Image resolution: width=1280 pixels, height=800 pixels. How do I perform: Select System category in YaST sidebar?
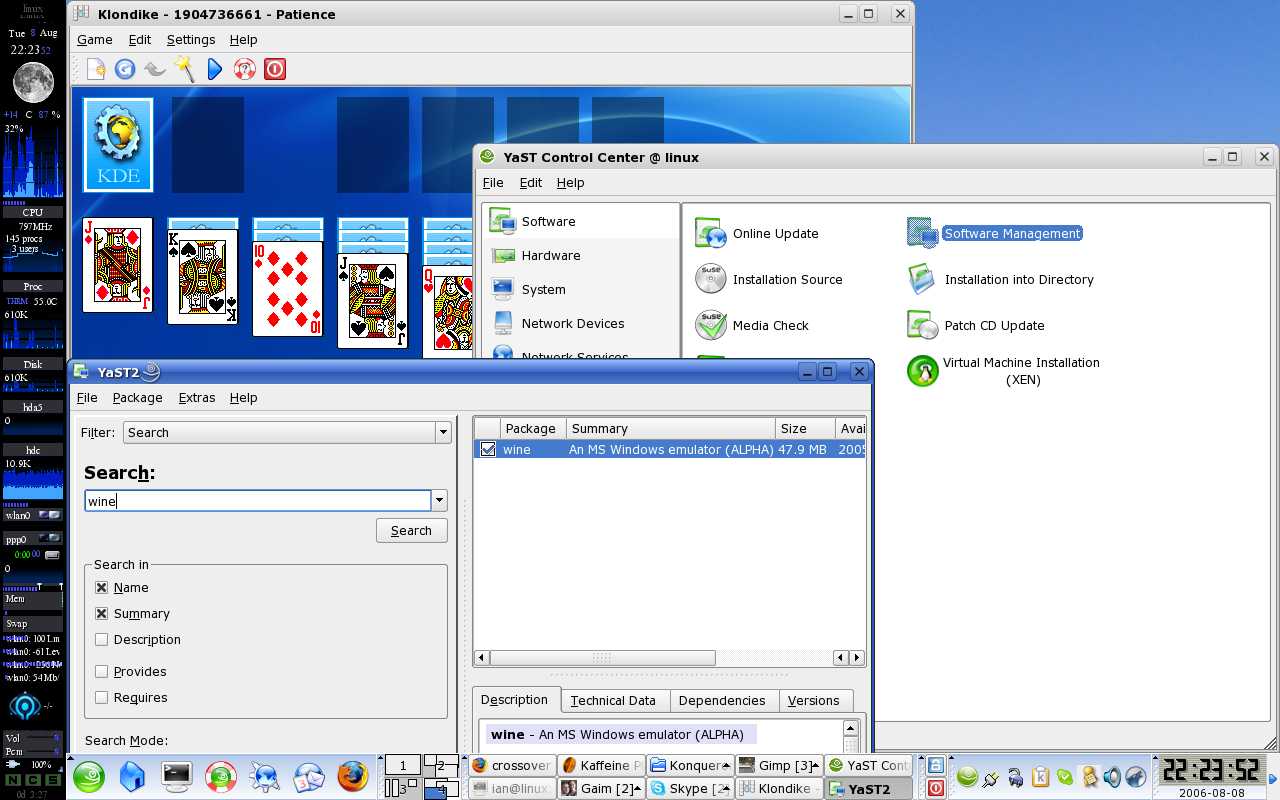(580, 290)
